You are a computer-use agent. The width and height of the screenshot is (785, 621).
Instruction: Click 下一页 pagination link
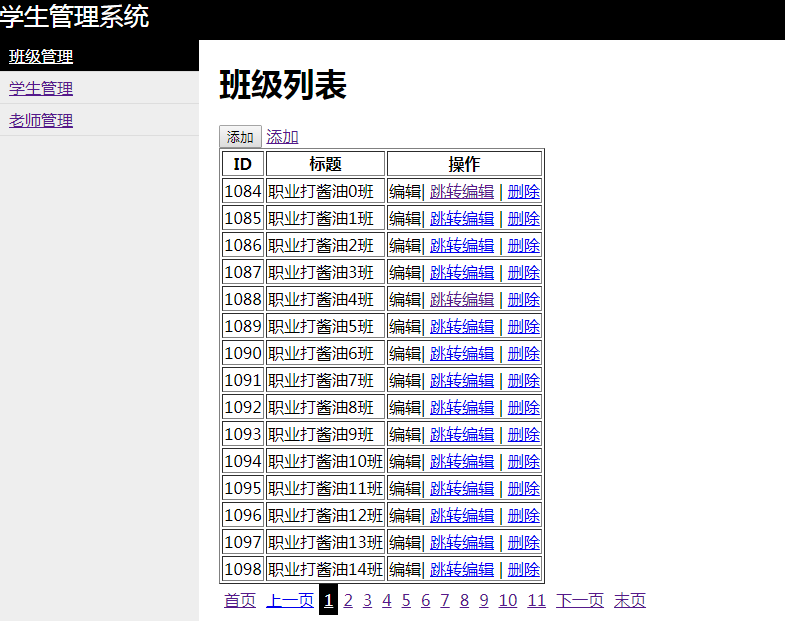coord(580,600)
